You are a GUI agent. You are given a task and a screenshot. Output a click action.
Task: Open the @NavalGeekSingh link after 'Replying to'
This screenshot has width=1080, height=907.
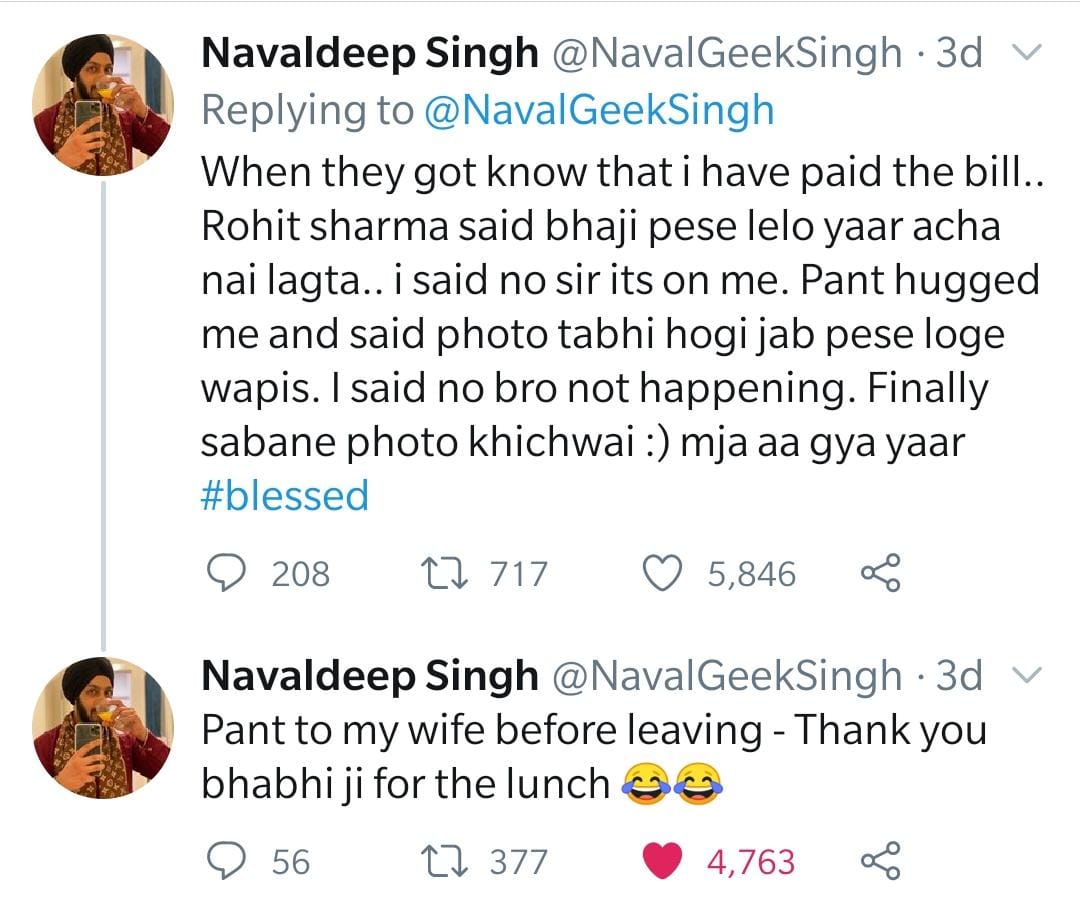pos(599,110)
